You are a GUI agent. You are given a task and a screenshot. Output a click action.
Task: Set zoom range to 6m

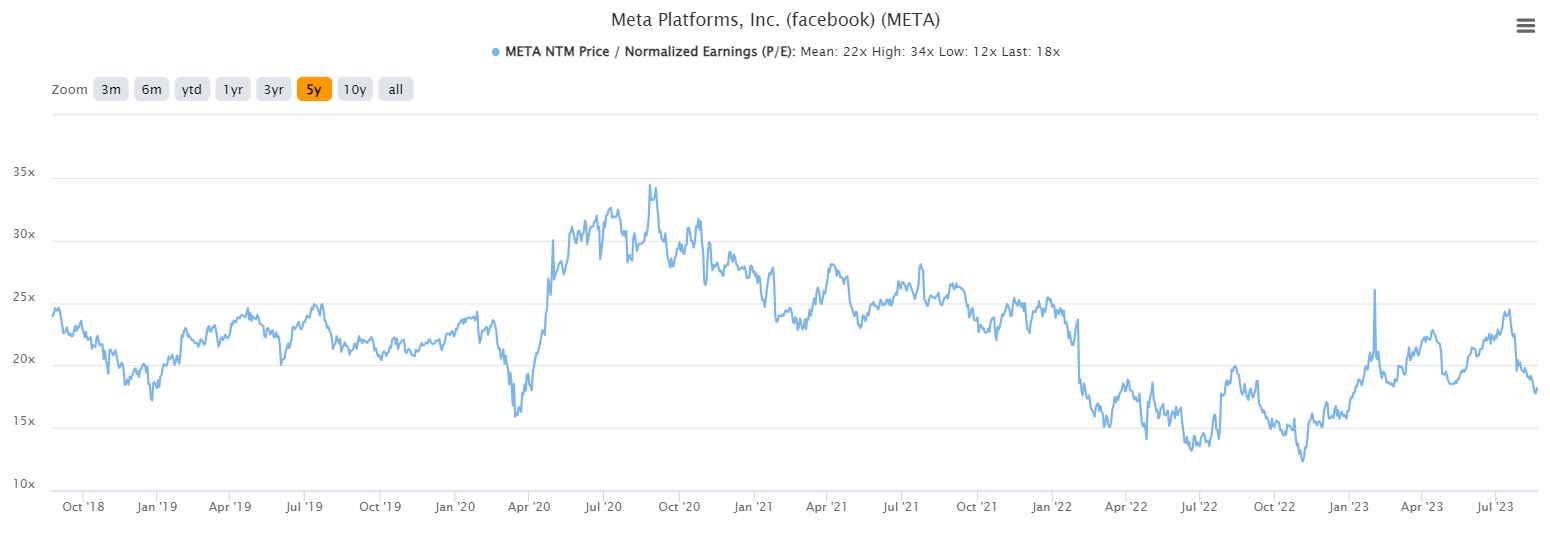pyautogui.click(x=151, y=89)
